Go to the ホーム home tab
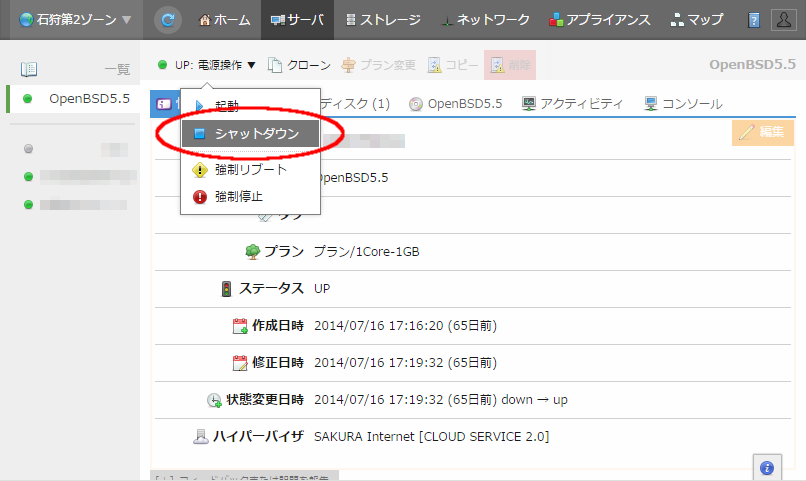806x481 pixels. coord(225,19)
